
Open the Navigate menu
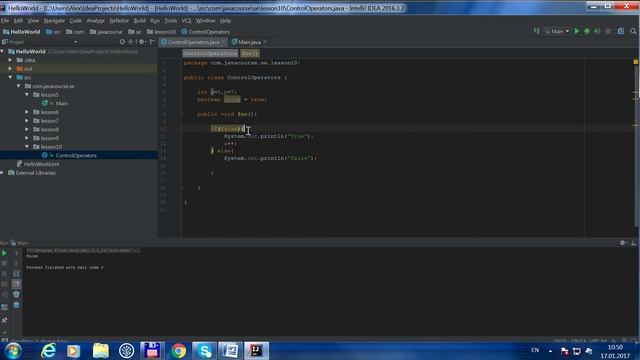(x=54, y=20)
